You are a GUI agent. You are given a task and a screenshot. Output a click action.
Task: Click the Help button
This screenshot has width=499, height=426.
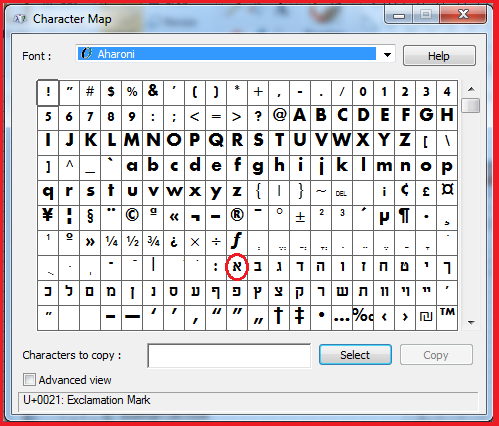tap(439, 56)
